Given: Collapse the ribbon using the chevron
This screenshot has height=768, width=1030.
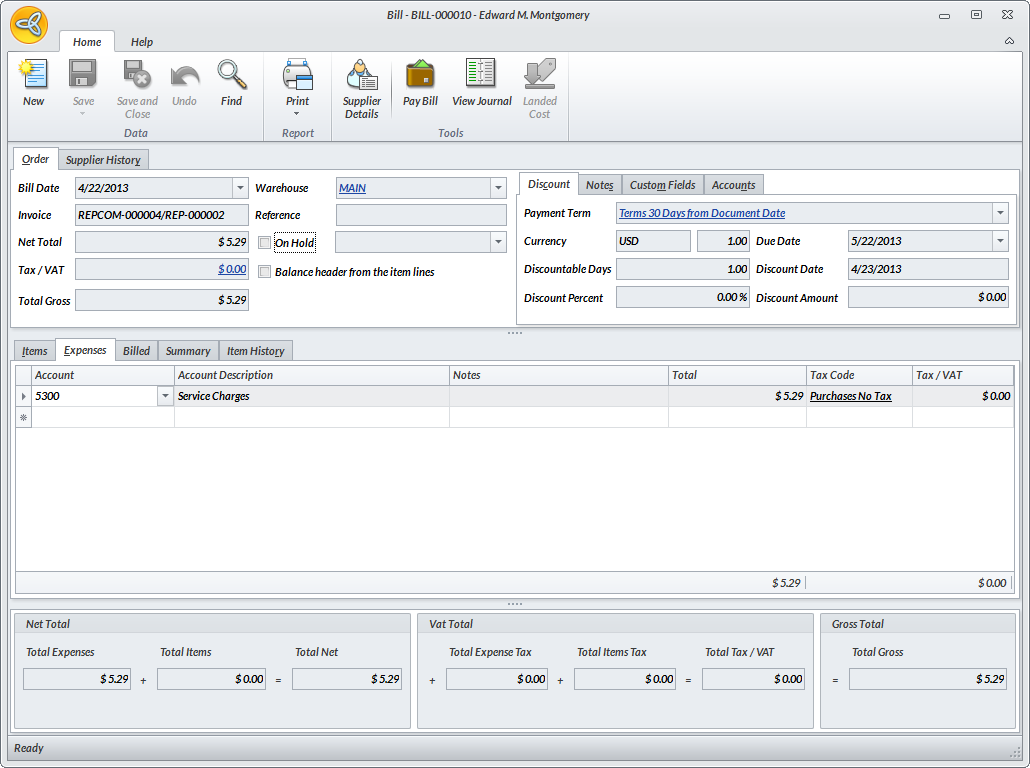Looking at the screenshot, I should click(x=1009, y=41).
